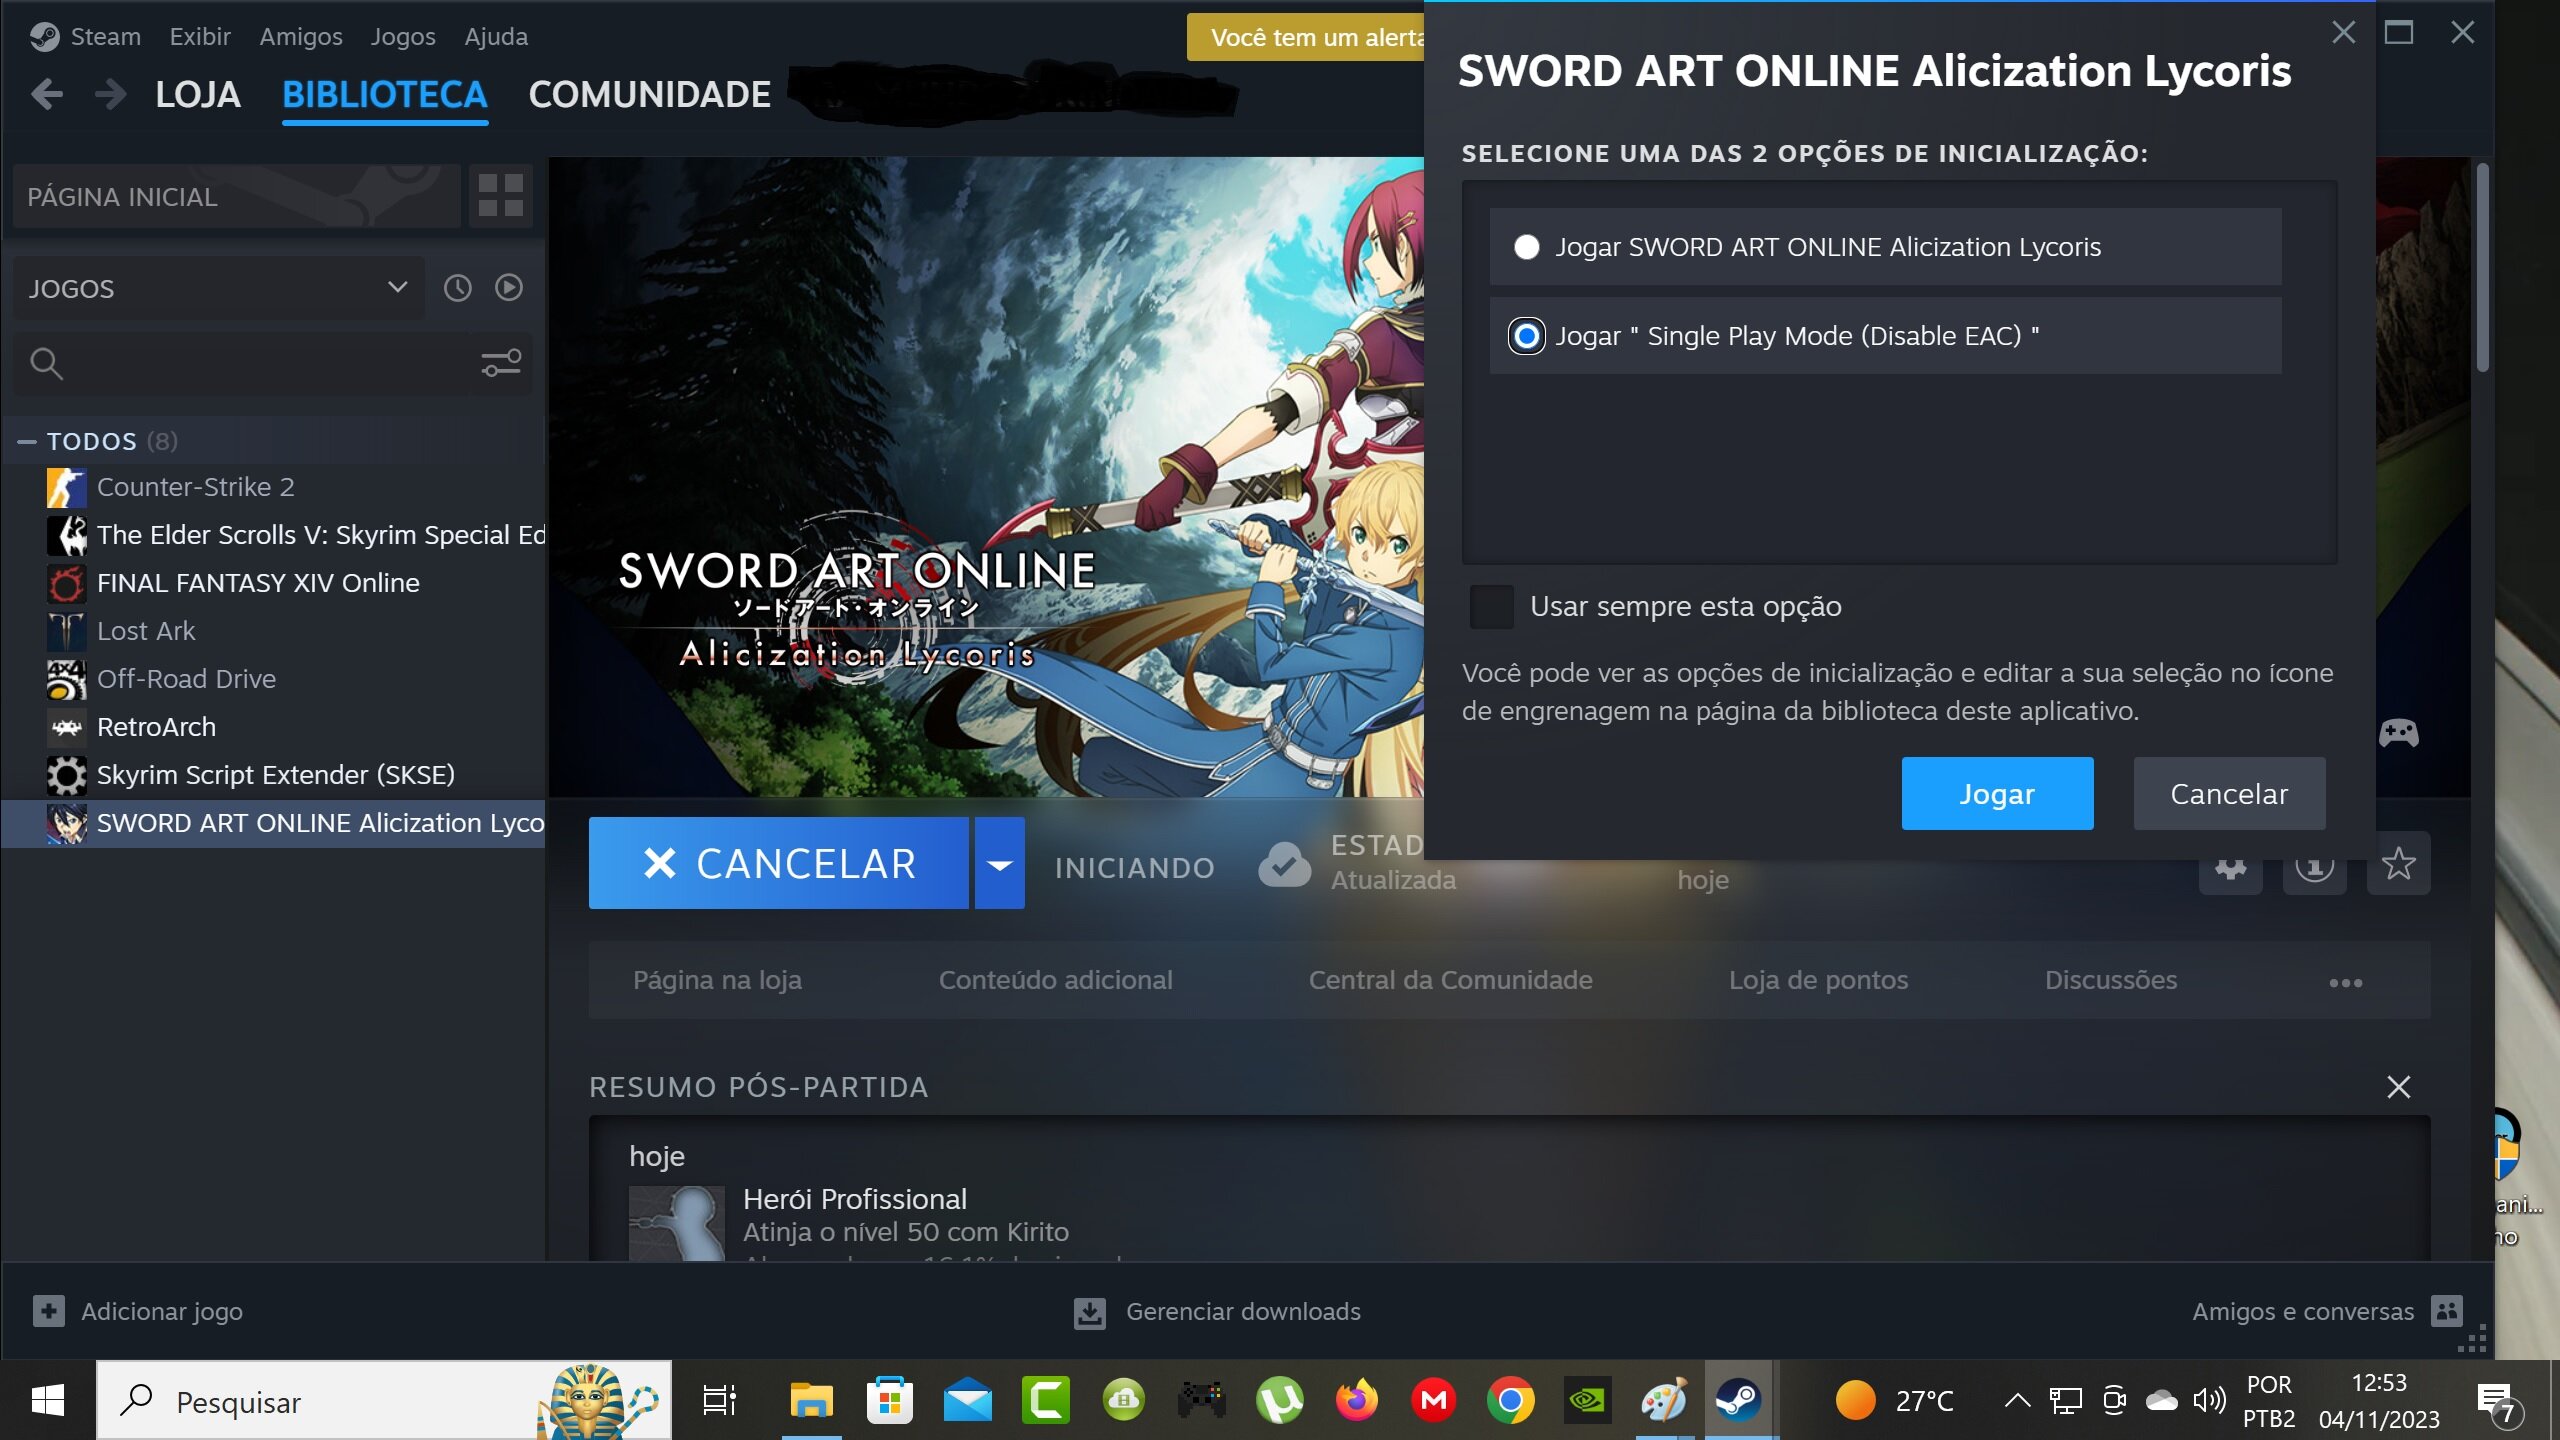Toggle the collections grid view icon

pyautogui.click(x=500, y=195)
